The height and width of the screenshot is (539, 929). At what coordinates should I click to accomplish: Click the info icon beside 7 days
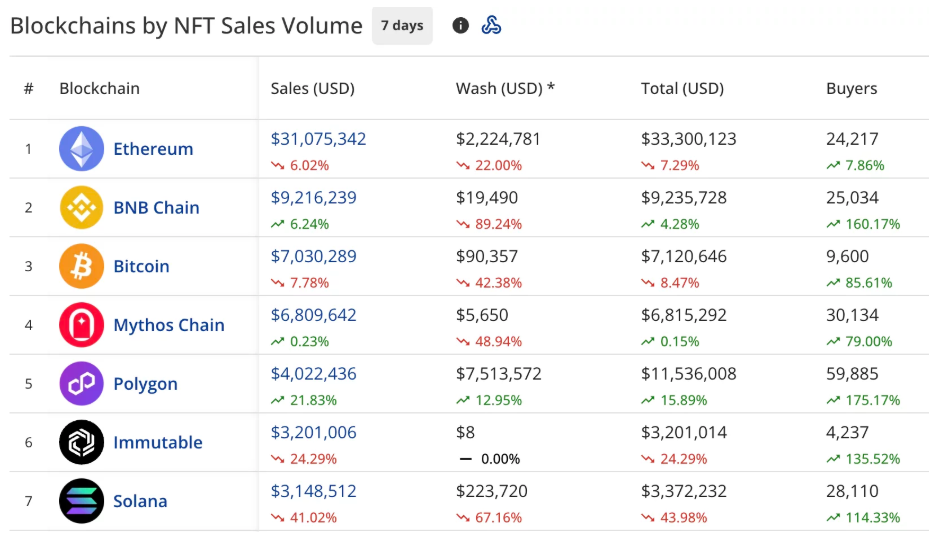click(x=460, y=26)
